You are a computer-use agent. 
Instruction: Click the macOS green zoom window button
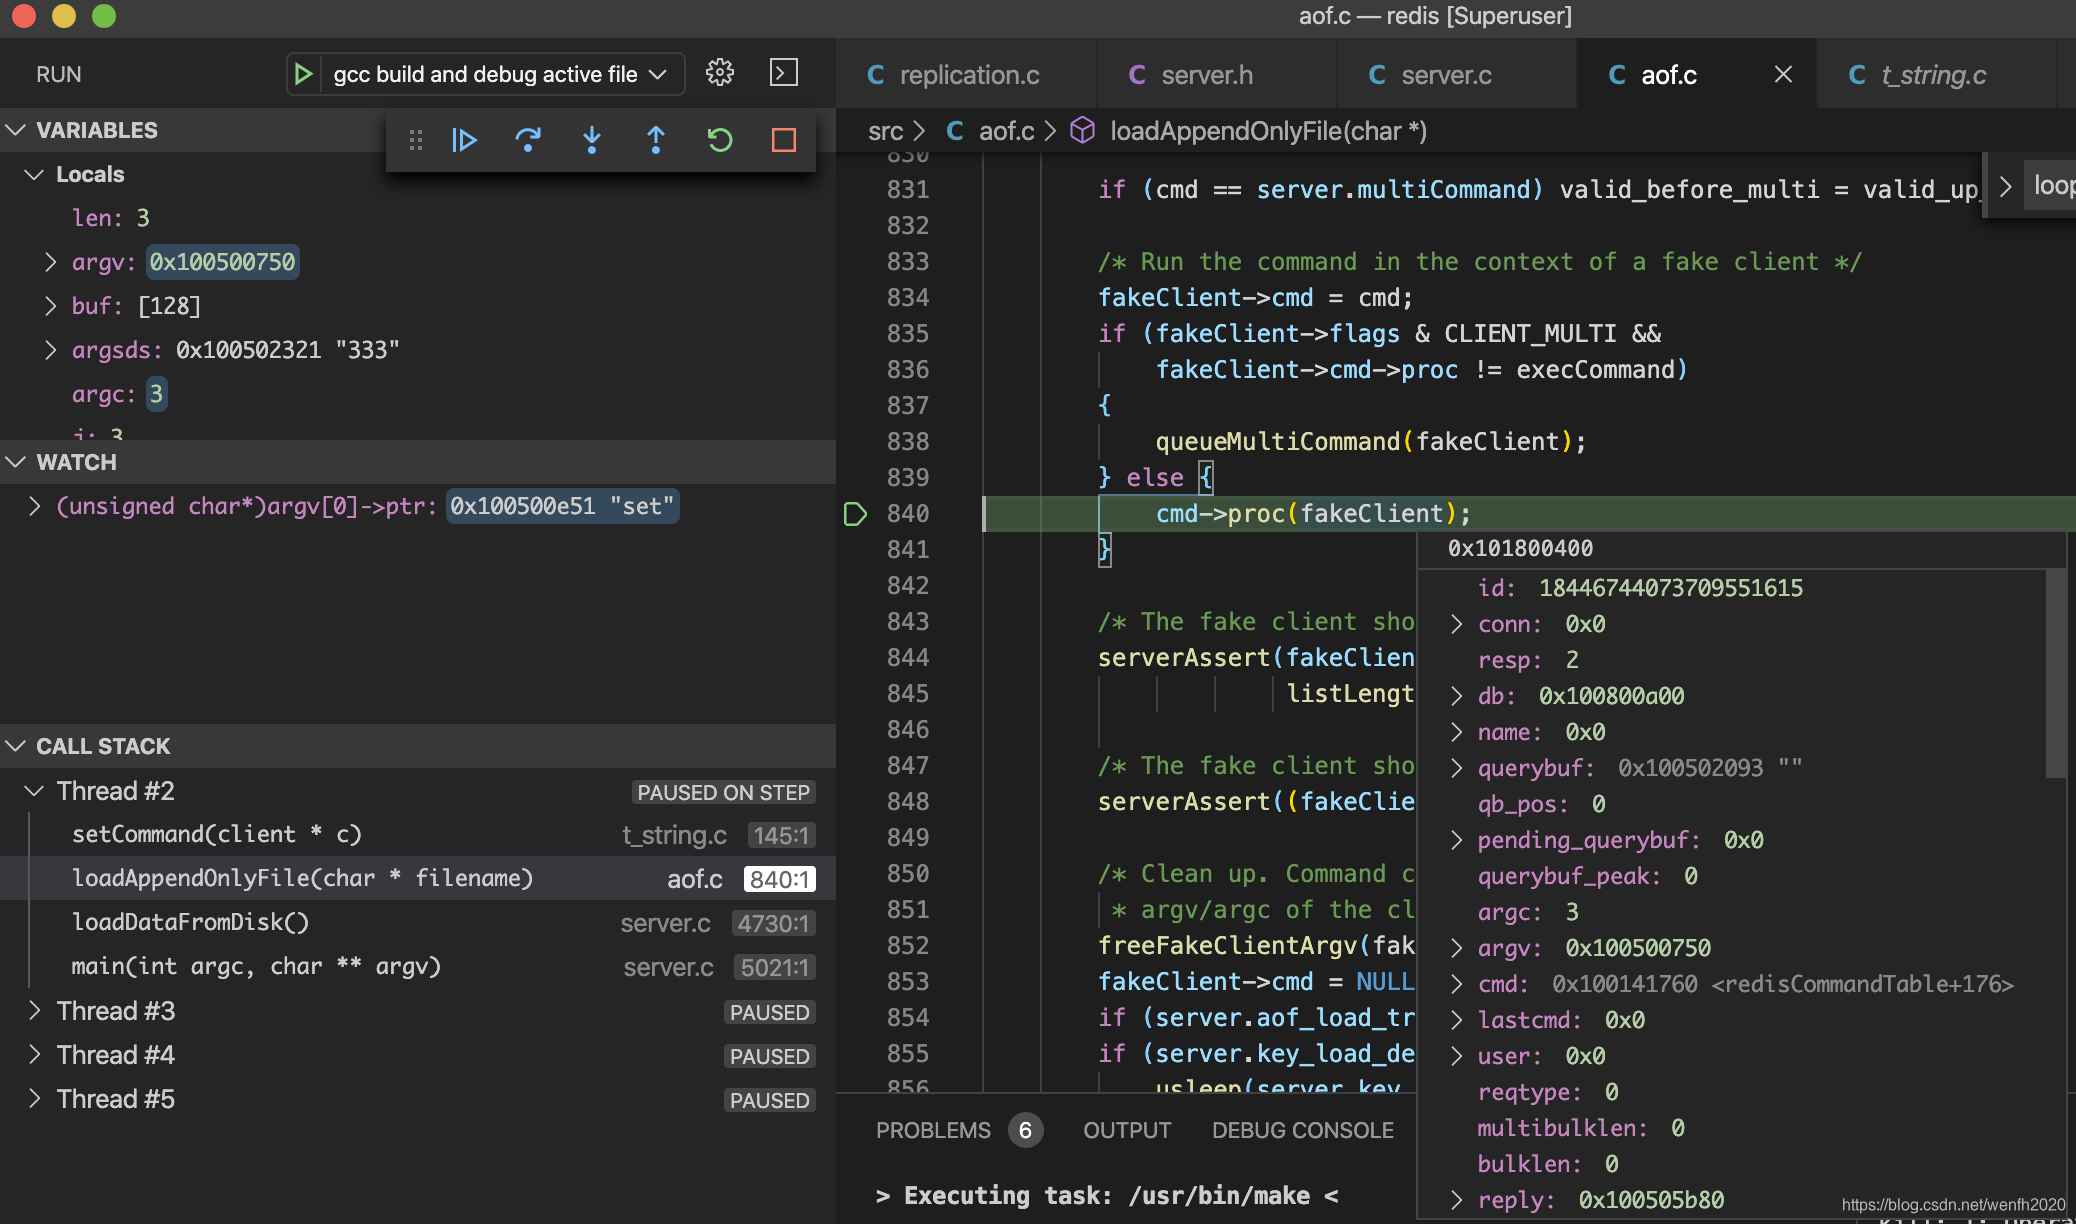104,16
